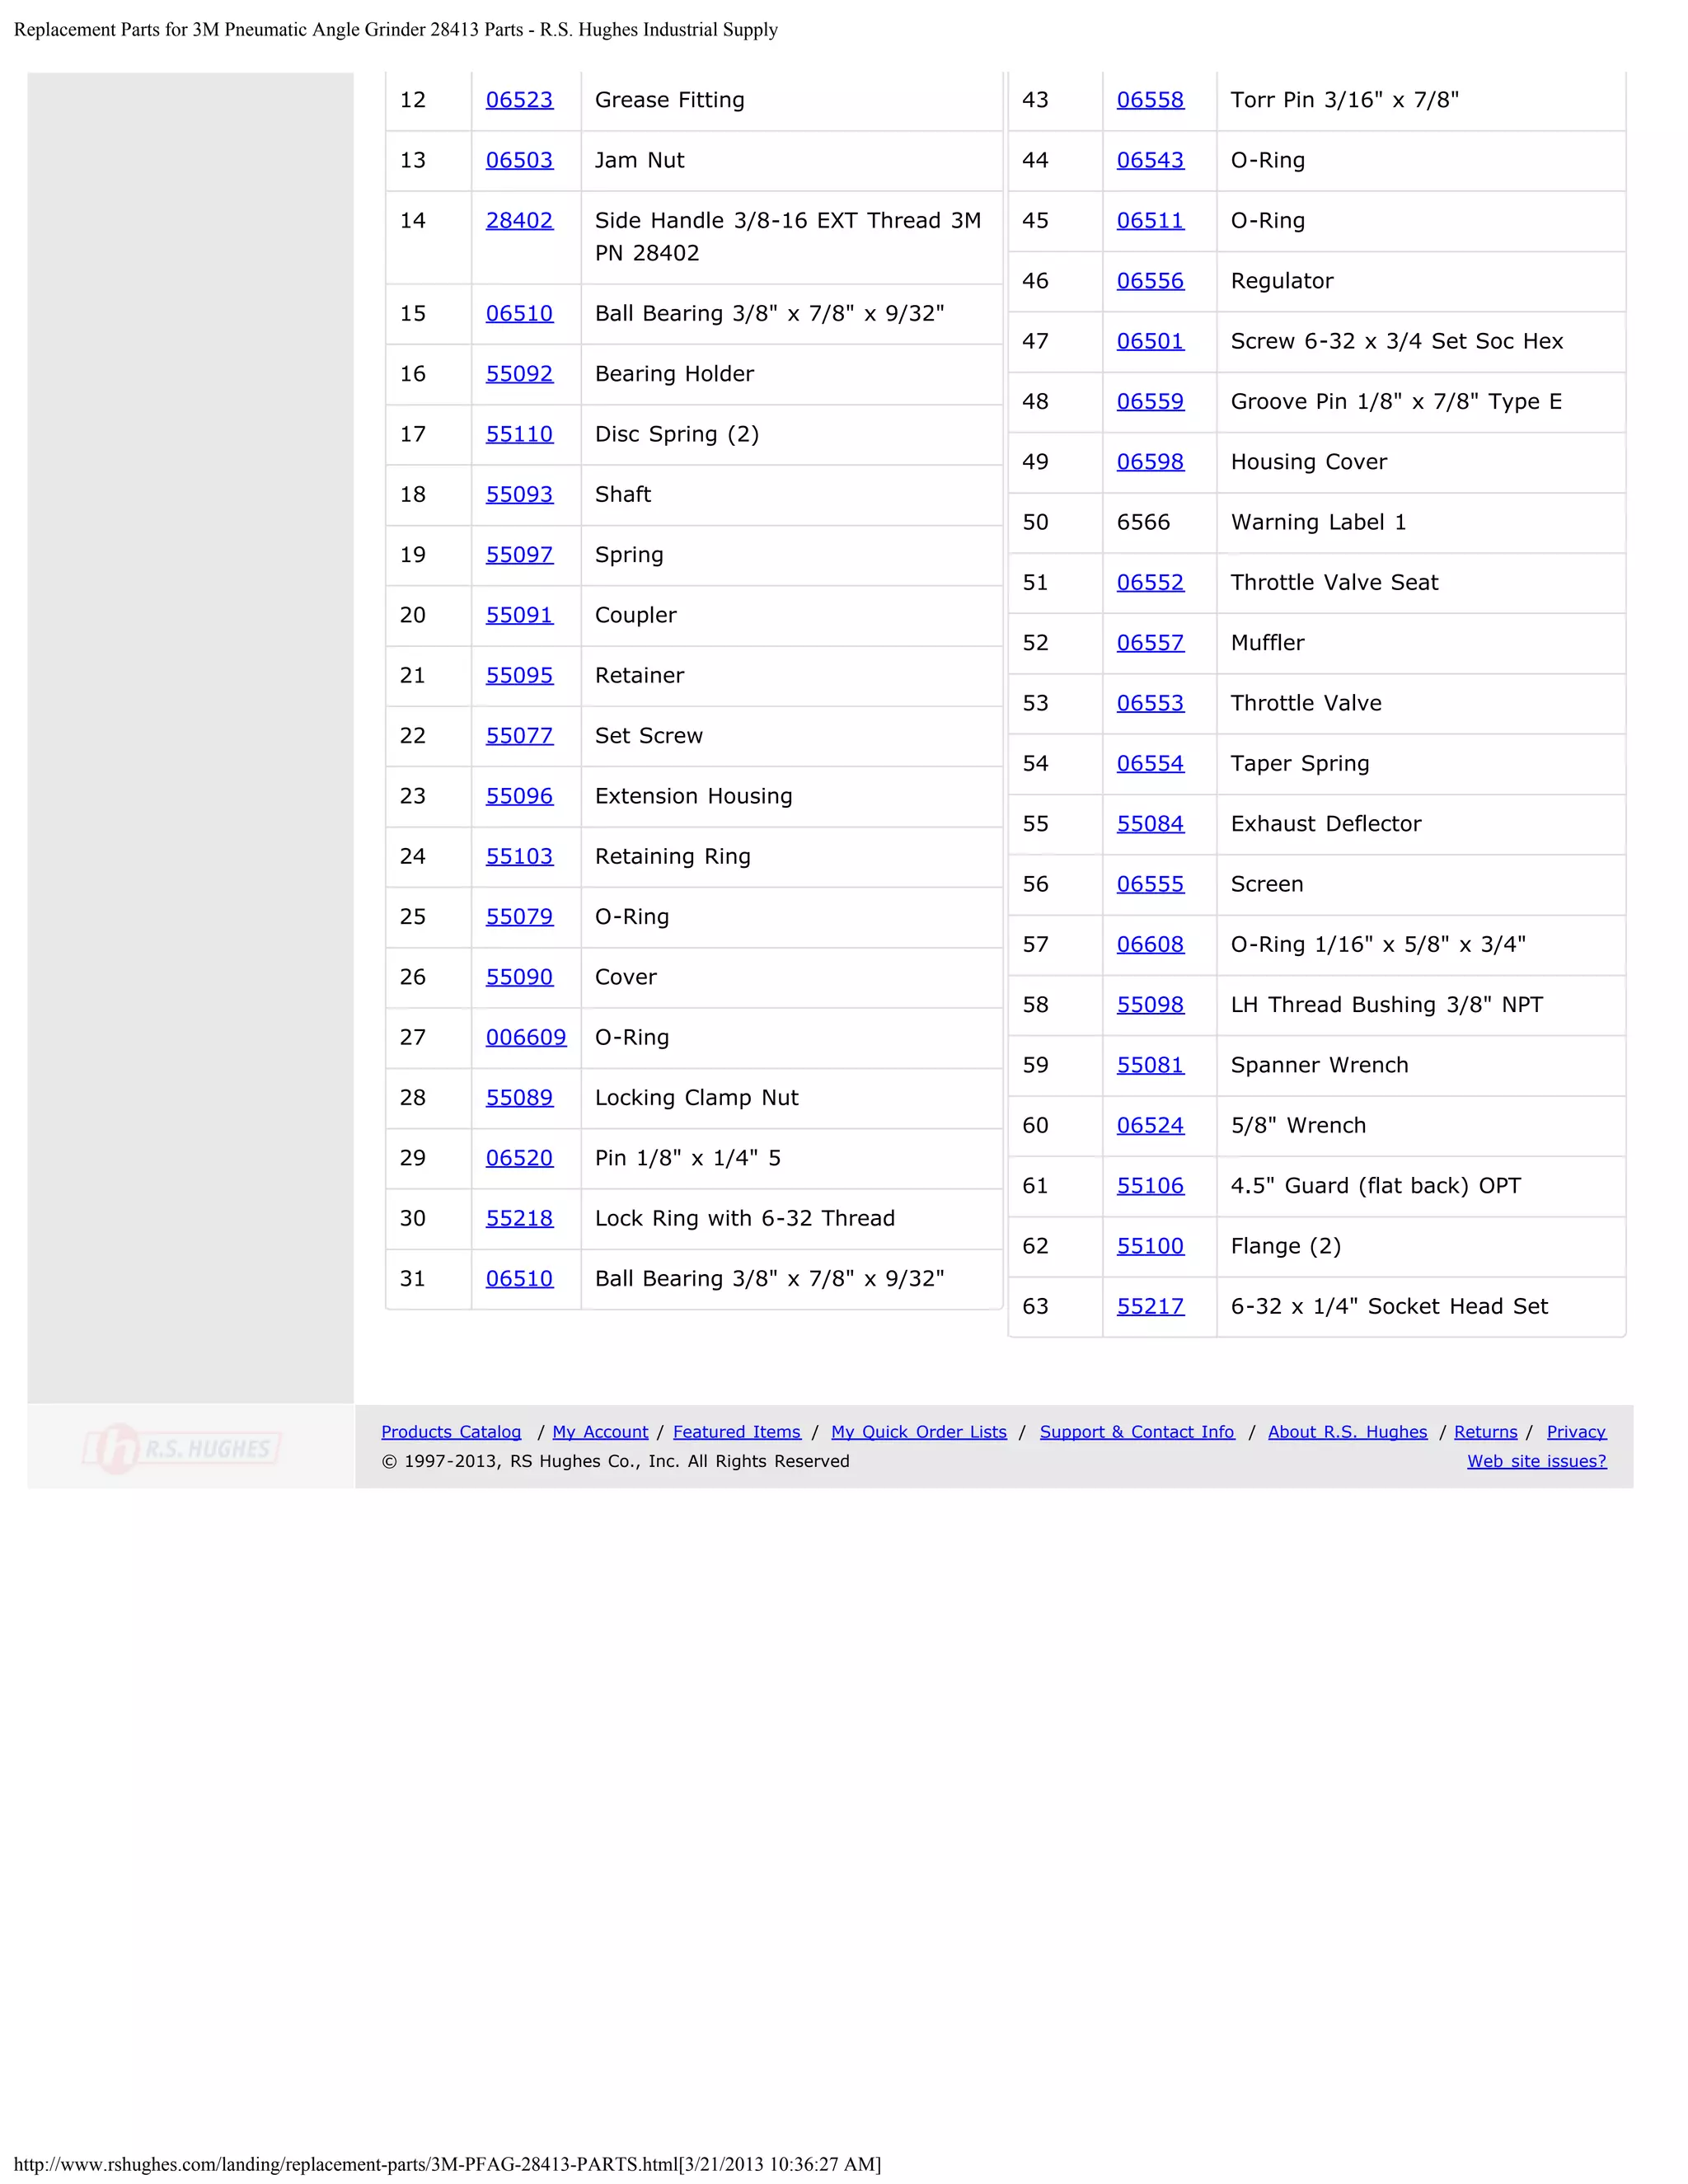Screen dimensions: 1688x2184
Task: Click part number 55092 for Bearing Holder
Action: (x=519, y=374)
